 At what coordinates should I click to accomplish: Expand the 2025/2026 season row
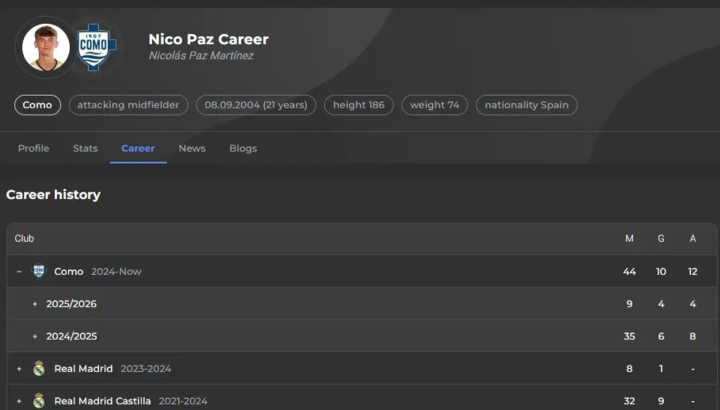35,304
